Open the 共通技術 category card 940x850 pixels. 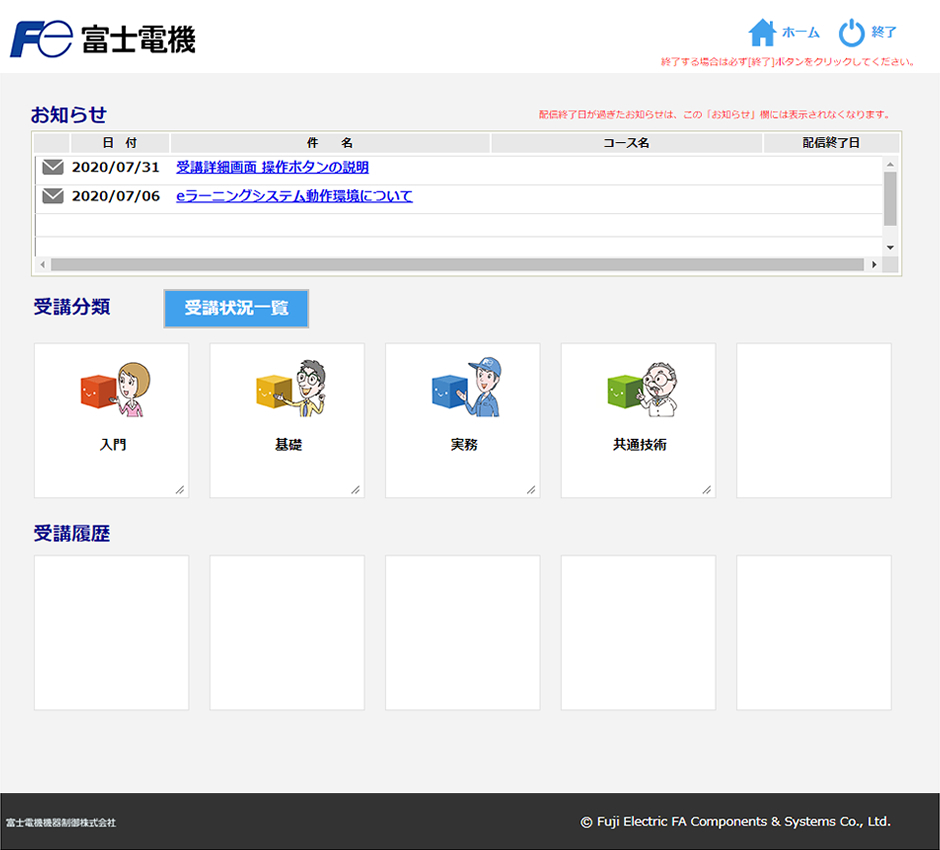click(x=638, y=420)
